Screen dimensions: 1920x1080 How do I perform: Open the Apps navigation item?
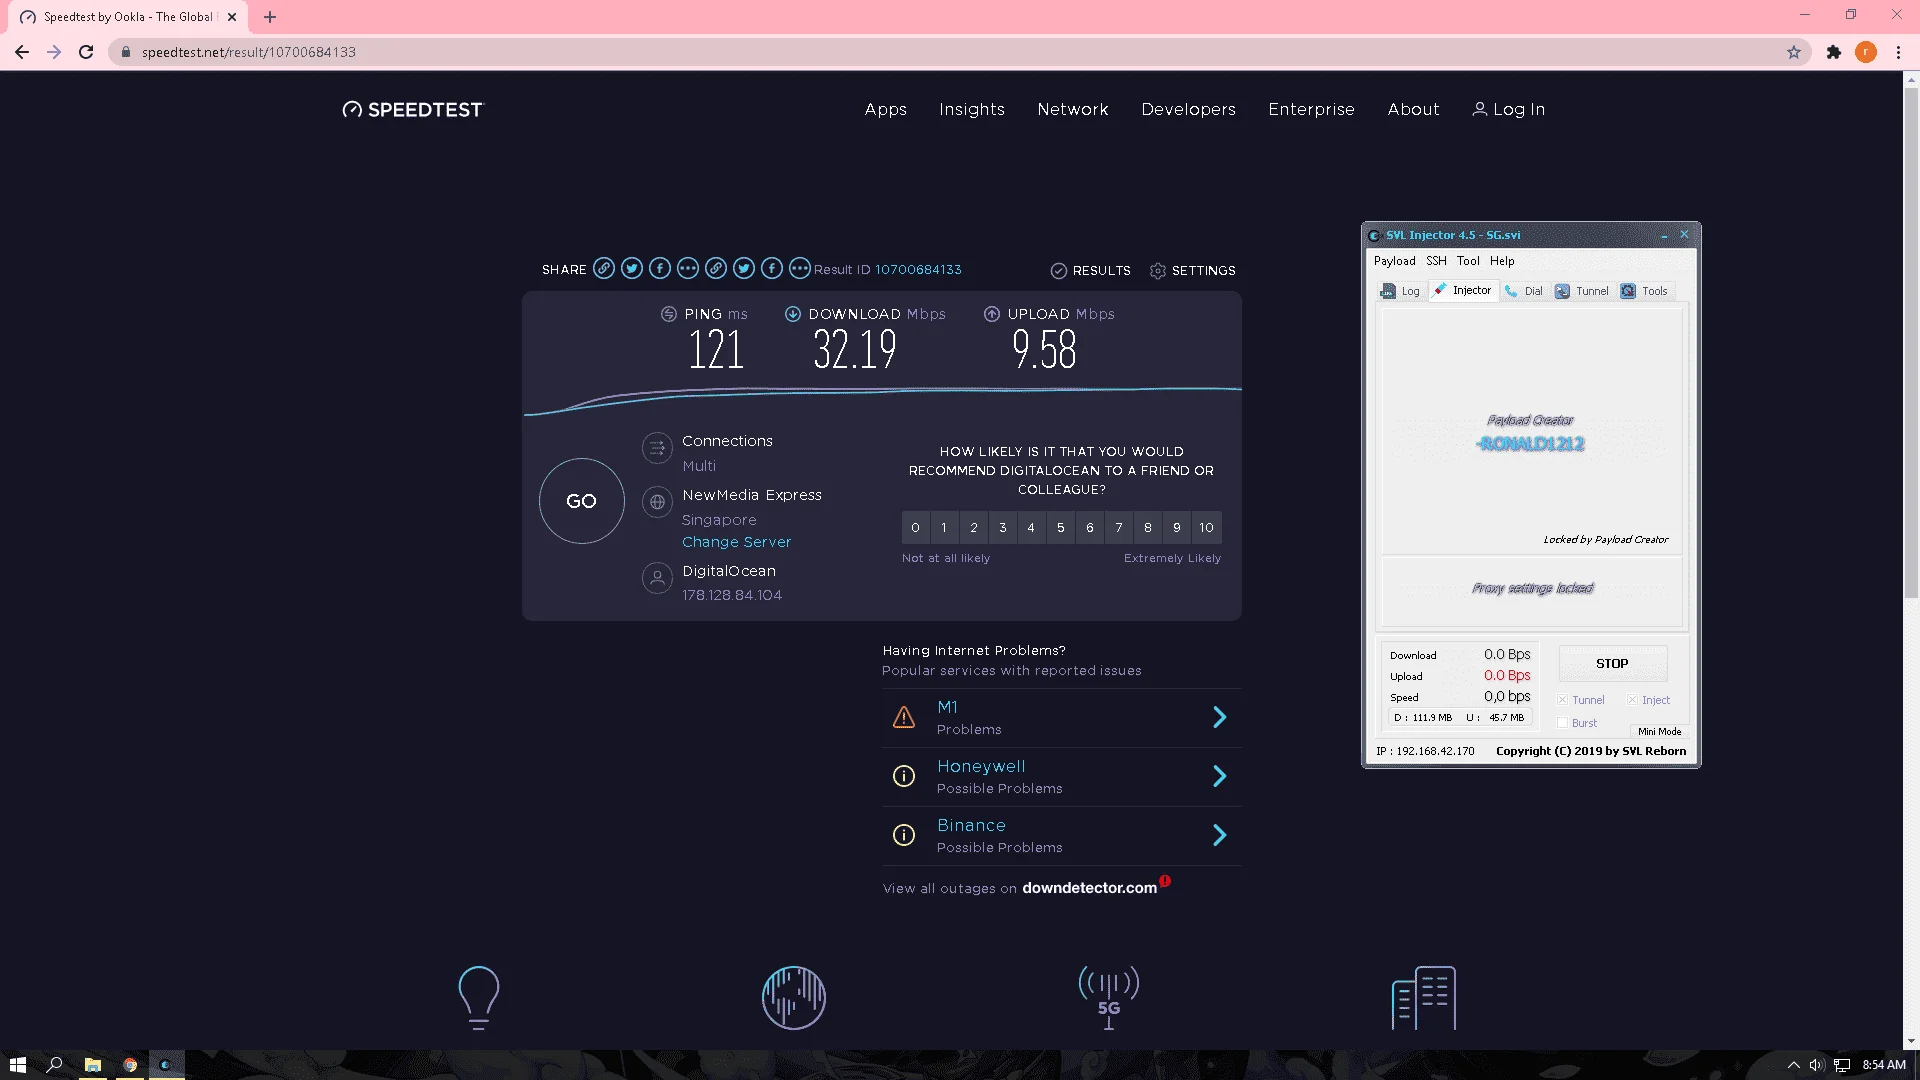[886, 110]
